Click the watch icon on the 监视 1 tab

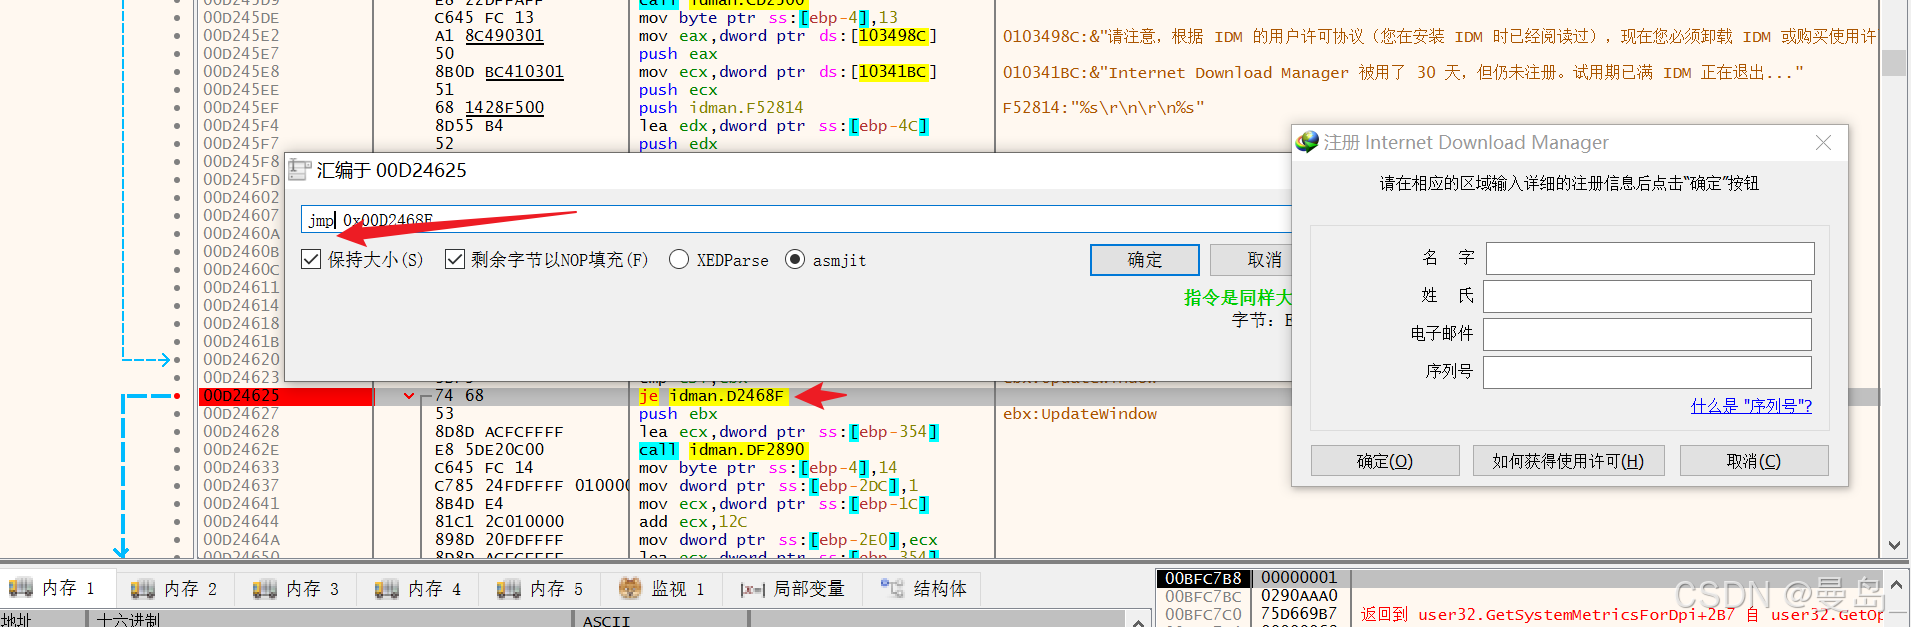click(630, 588)
